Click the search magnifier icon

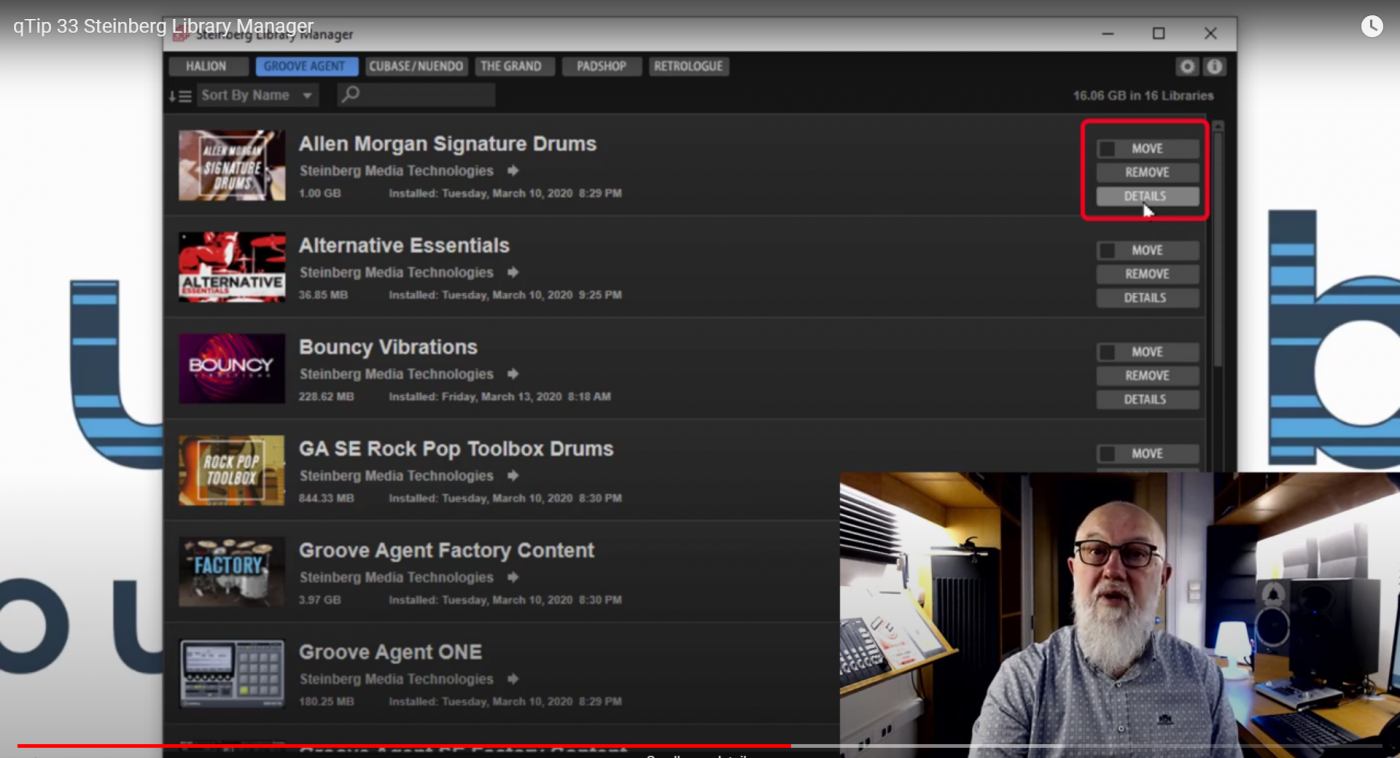click(x=351, y=95)
